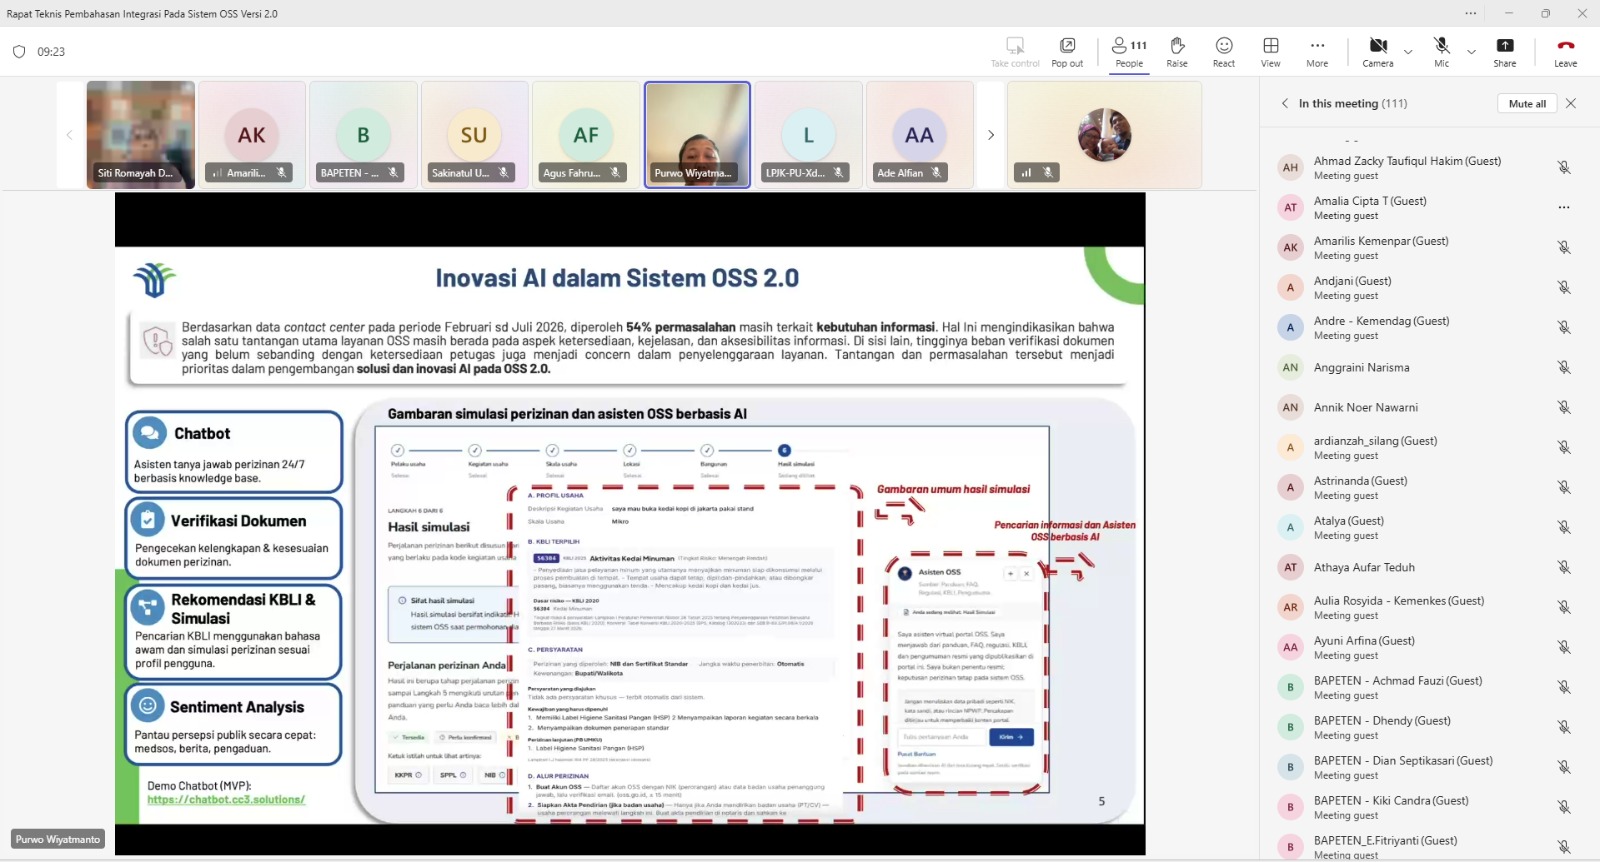Click mute icon for Ayuni Arfina

(x=1564, y=647)
